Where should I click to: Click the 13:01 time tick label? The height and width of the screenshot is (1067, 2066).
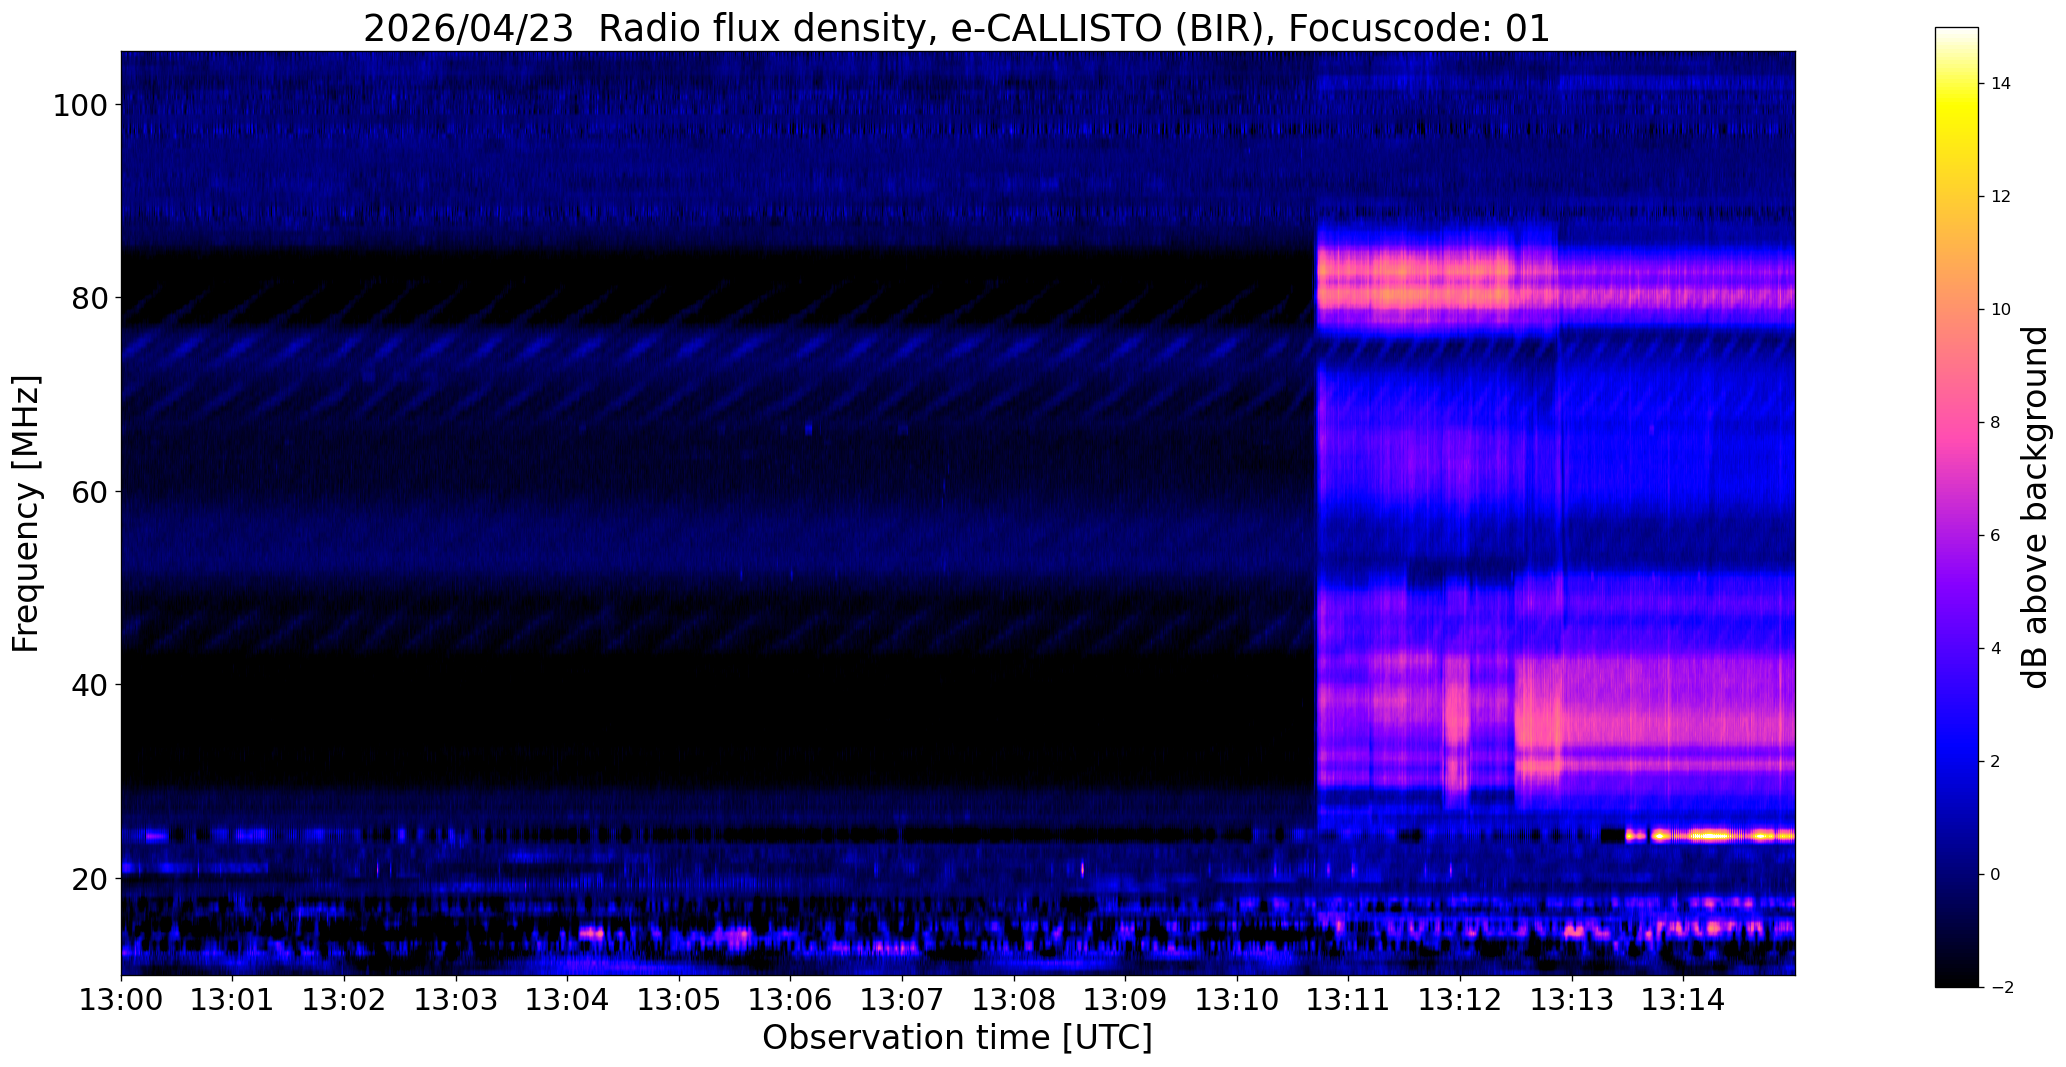tap(233, 999)
